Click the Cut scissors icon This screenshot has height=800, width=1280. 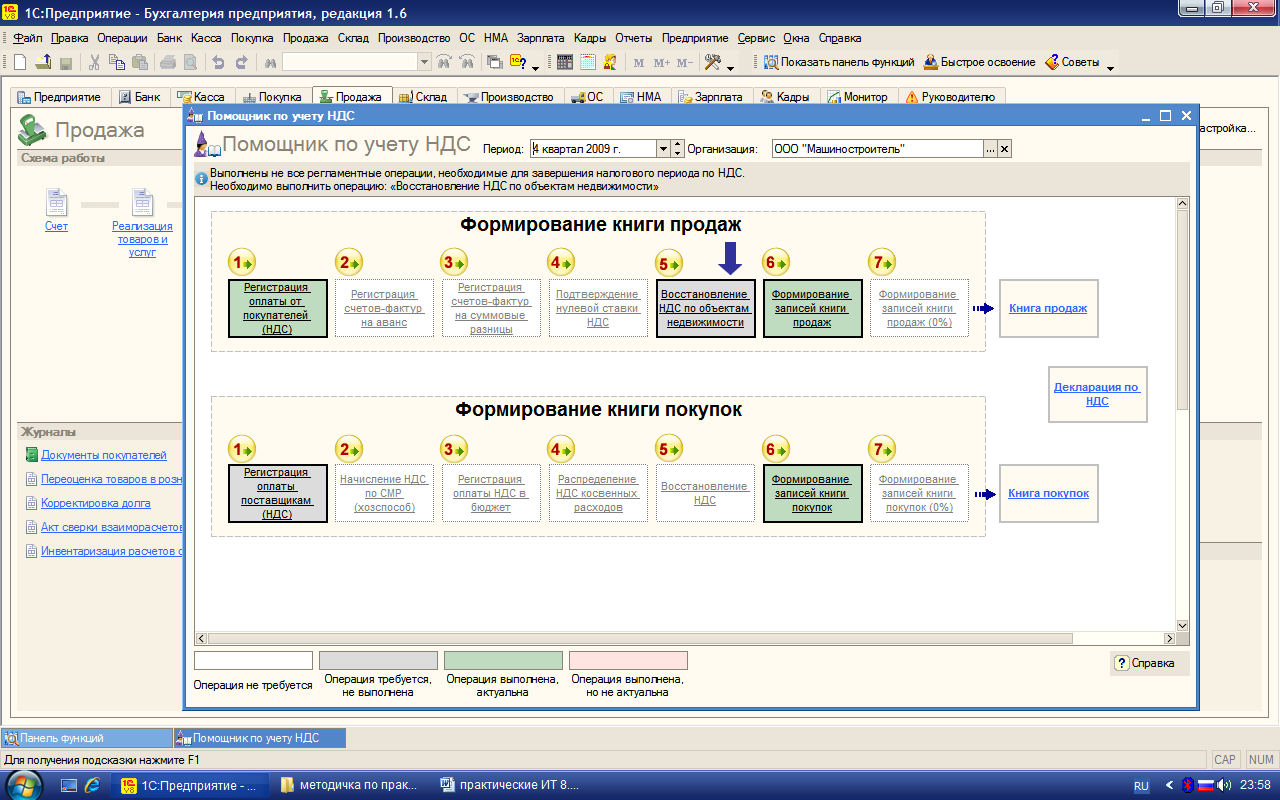[94, 62]
